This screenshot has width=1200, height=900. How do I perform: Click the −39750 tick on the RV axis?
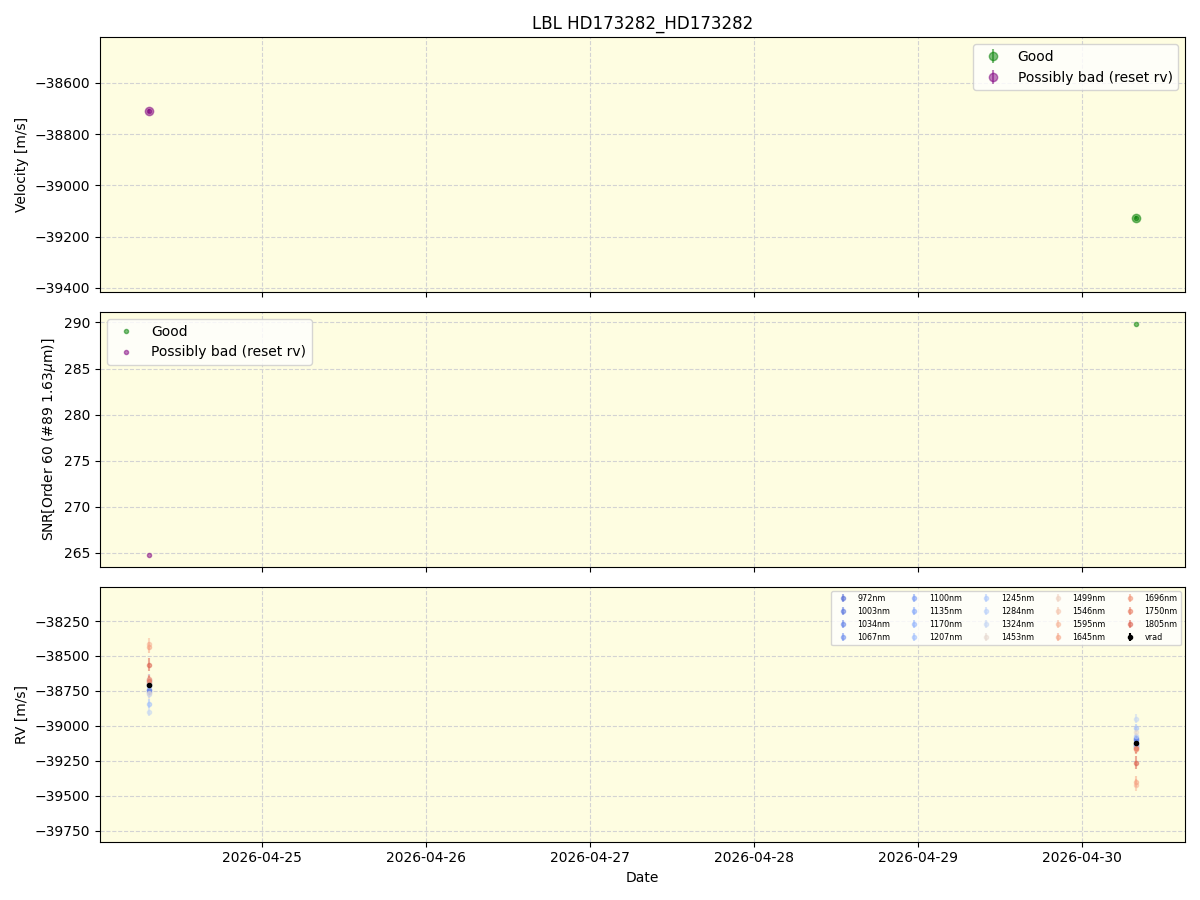(65, 831)
